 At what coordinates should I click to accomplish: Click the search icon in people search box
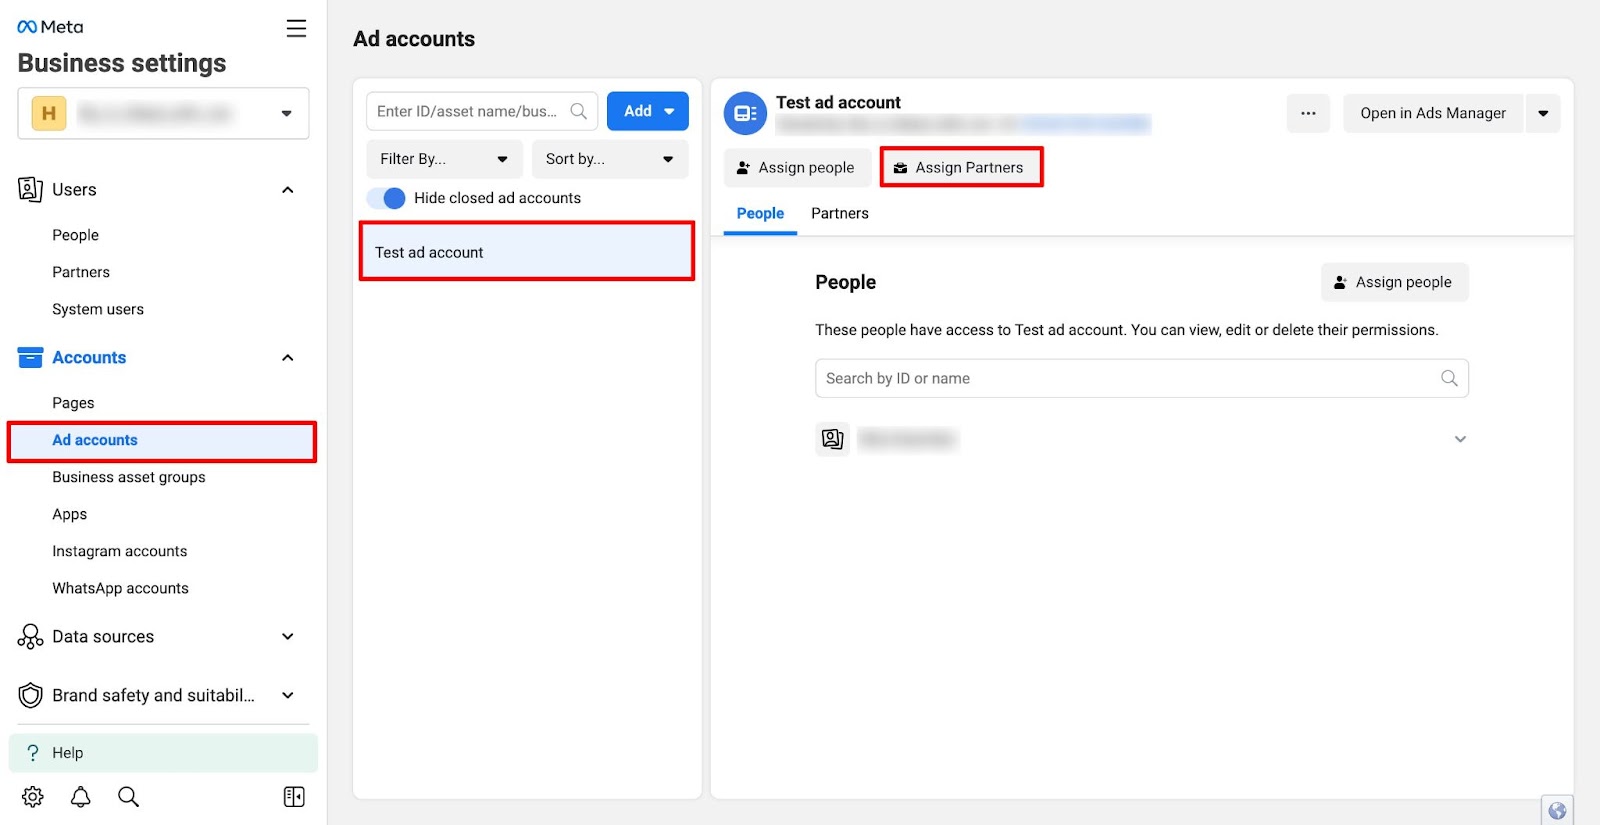1449,378
